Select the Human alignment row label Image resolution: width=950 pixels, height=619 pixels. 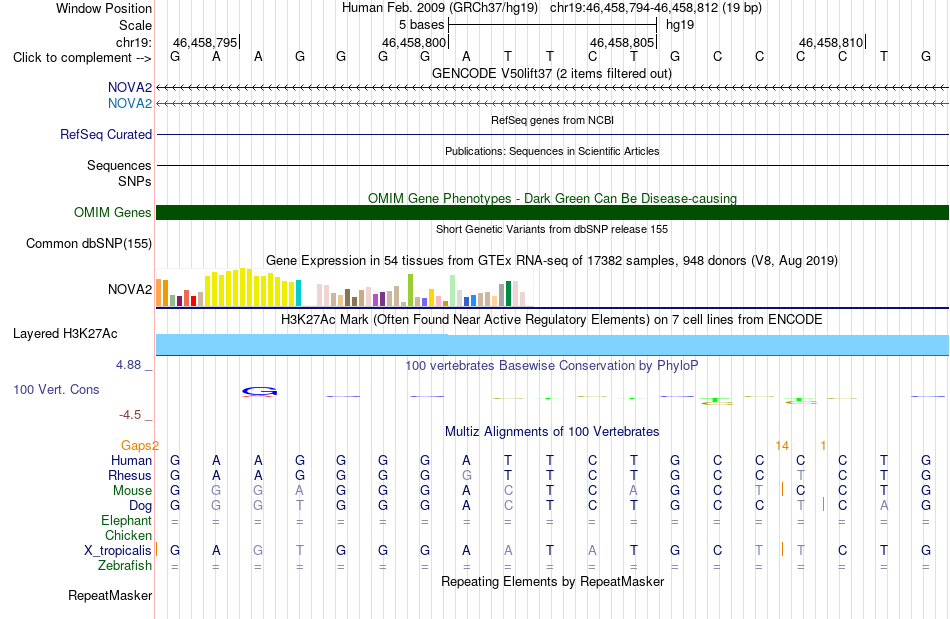click(x=131, y=461)
